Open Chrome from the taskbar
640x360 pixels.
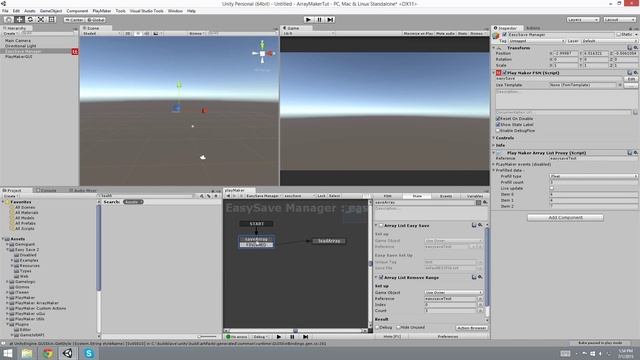click(x=48, y=353)
